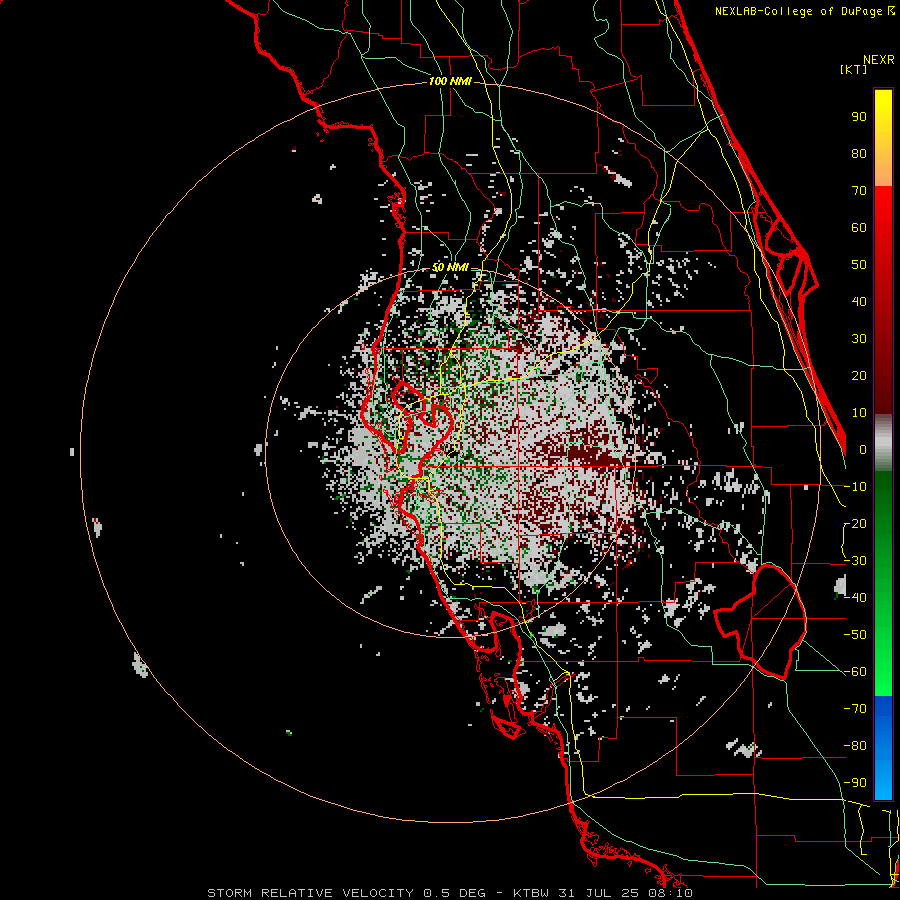Click the -60 scale value
The width and height of the screenshot is (900, 900).
coord(855,672)
